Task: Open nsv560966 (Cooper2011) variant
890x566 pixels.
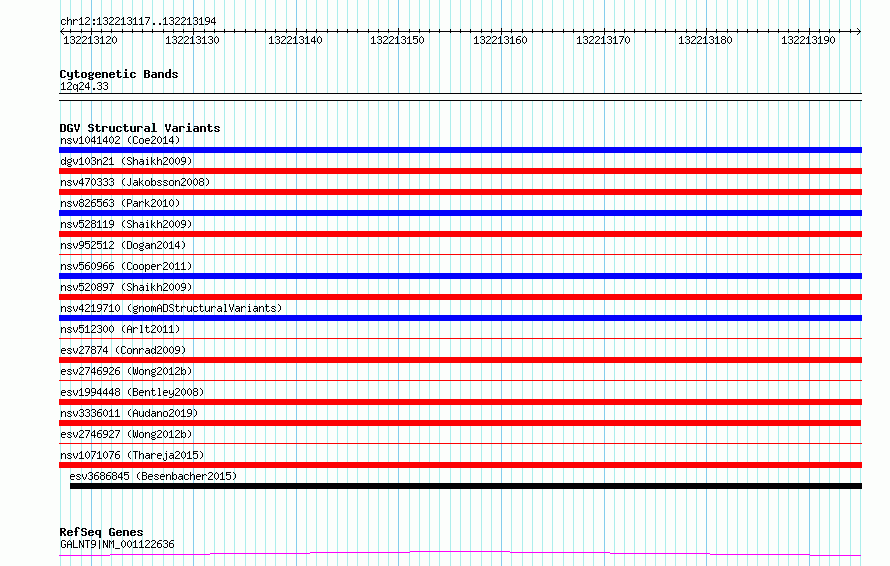Action: [x=126, y=266]
